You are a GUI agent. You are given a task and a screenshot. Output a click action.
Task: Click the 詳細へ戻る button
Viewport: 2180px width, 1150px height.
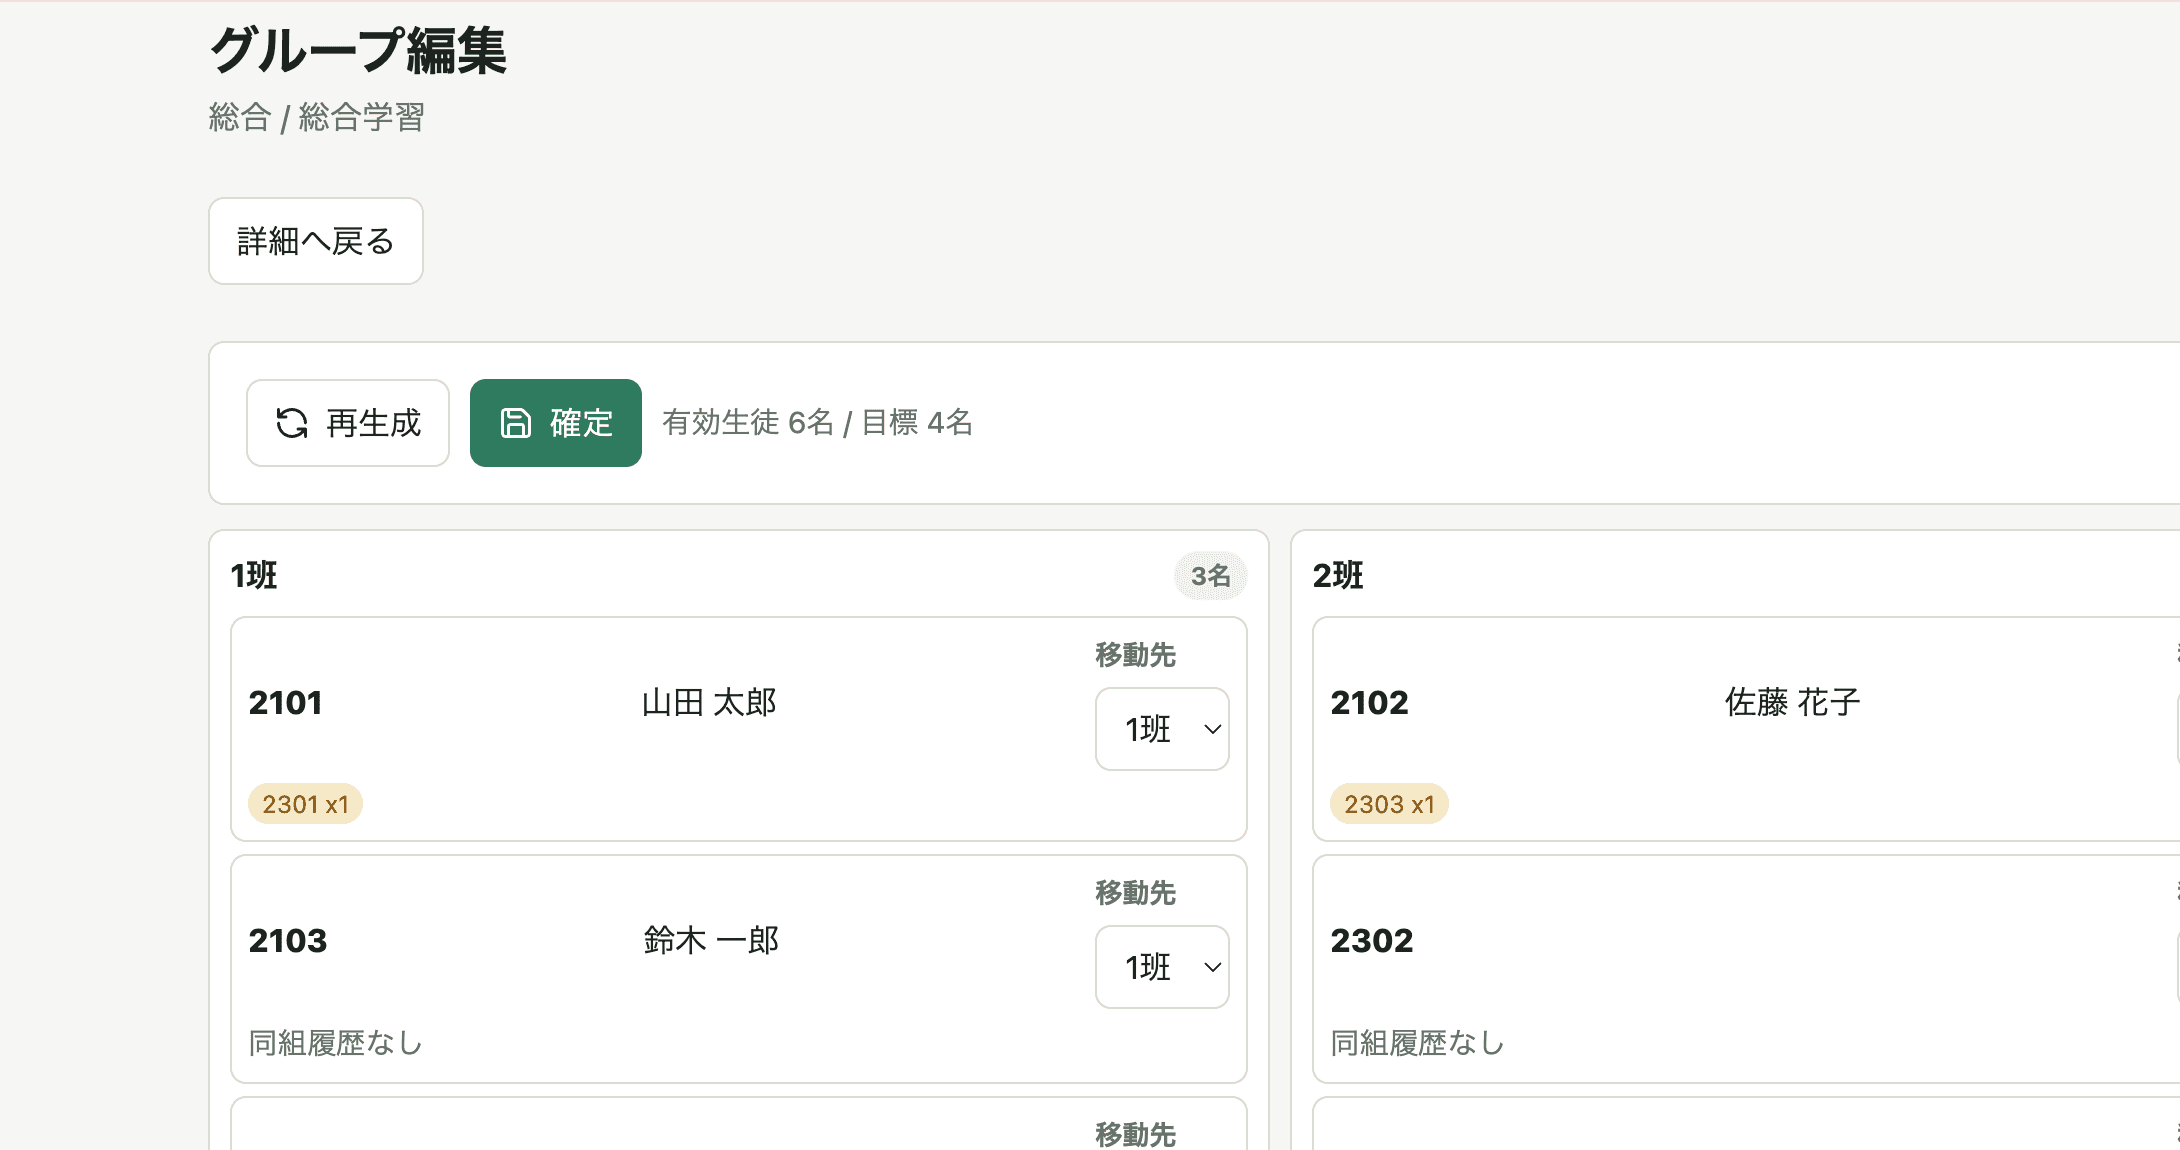(x=316, y=241)
